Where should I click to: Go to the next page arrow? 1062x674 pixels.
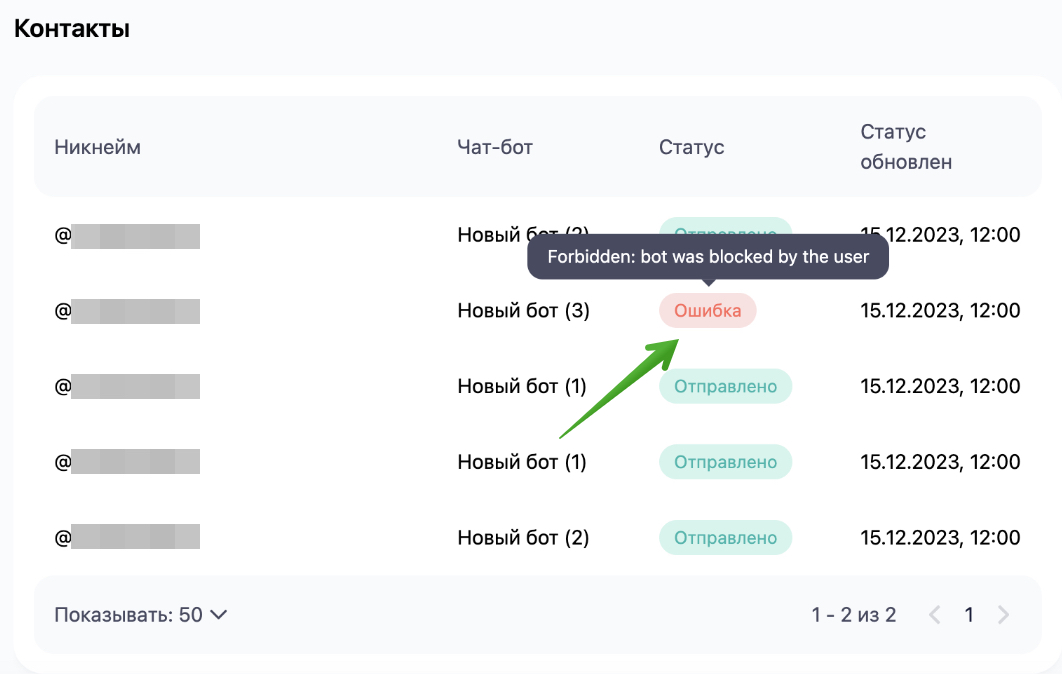point(1003,614)
